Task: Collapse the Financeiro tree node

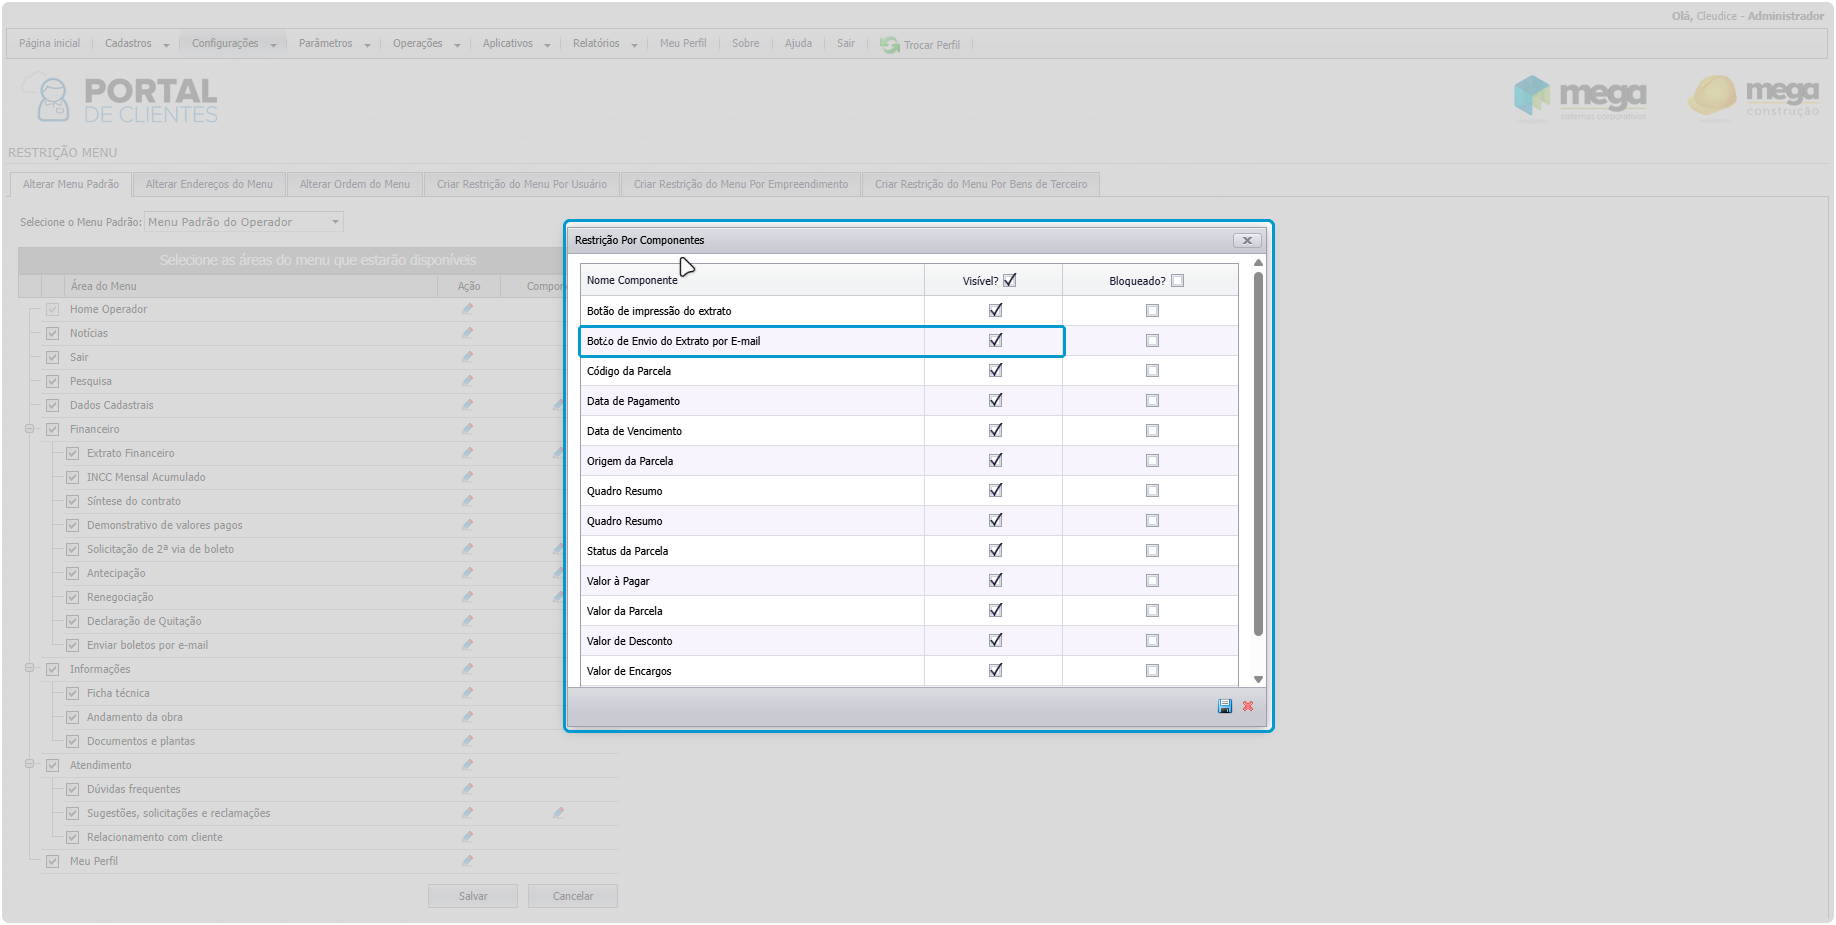Action: tap(30, 429)
